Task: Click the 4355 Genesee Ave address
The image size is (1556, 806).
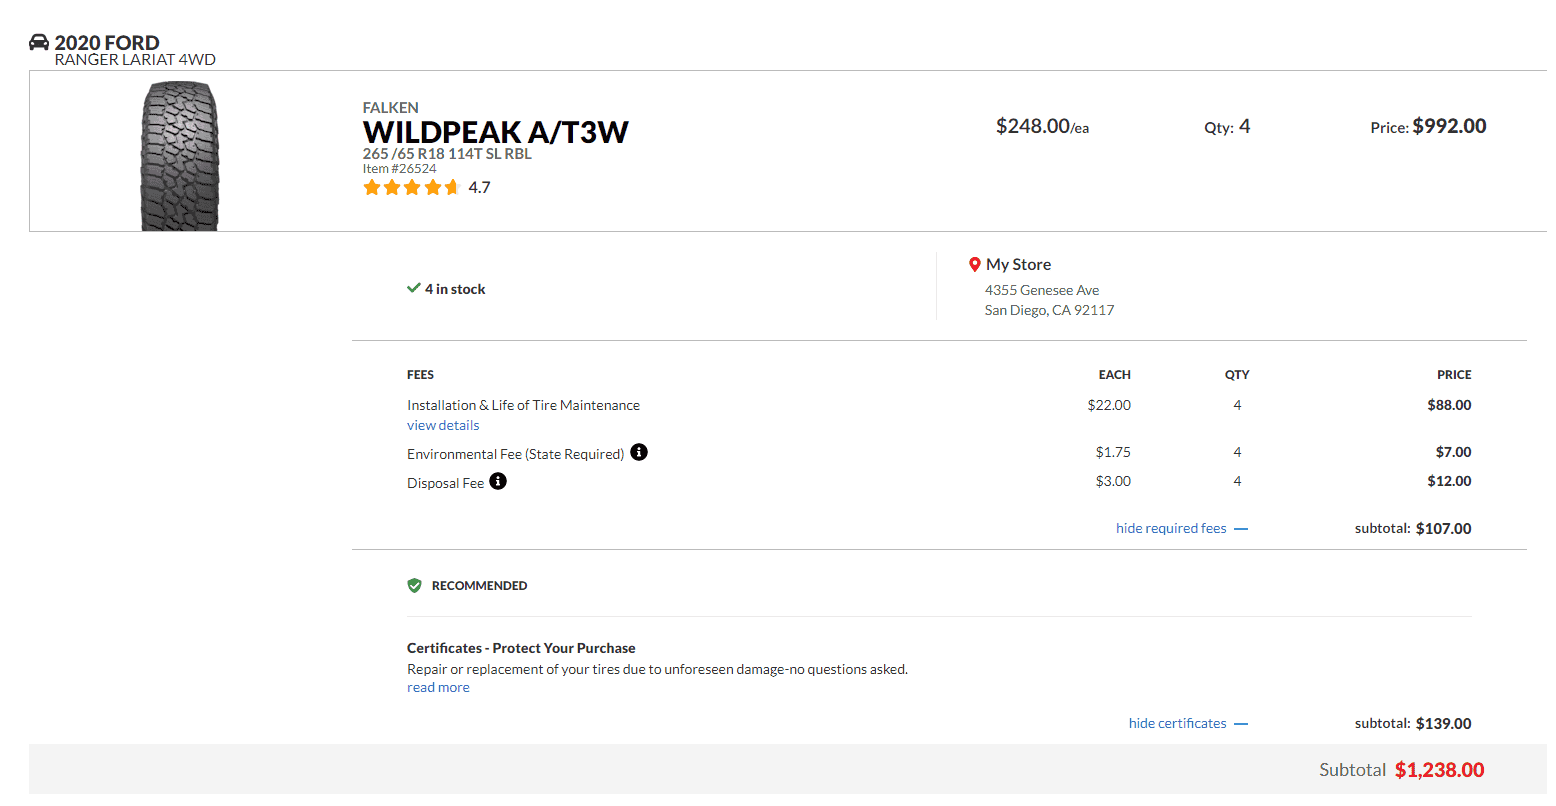Action: [x=1042, y=290]
